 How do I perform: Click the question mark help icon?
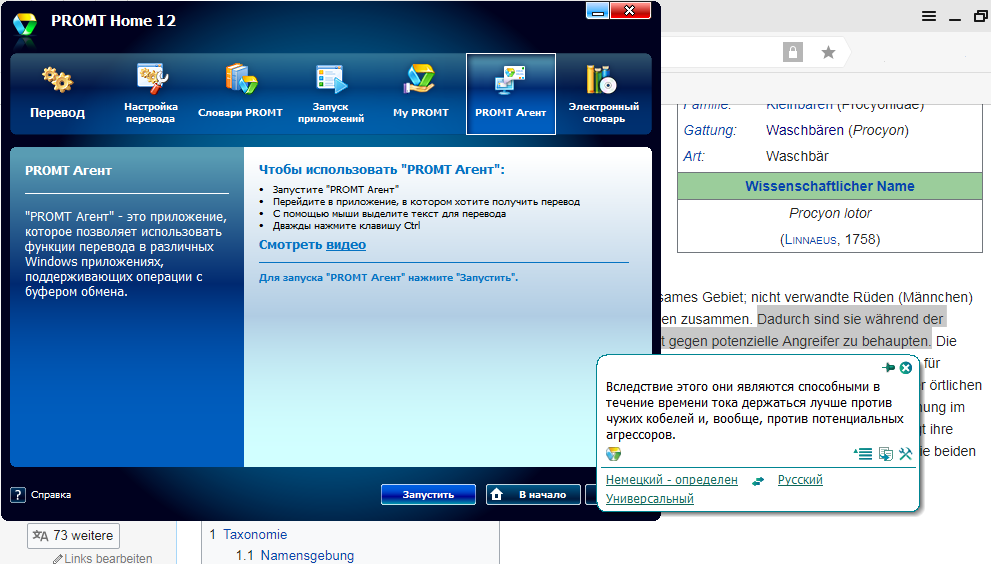18,494
